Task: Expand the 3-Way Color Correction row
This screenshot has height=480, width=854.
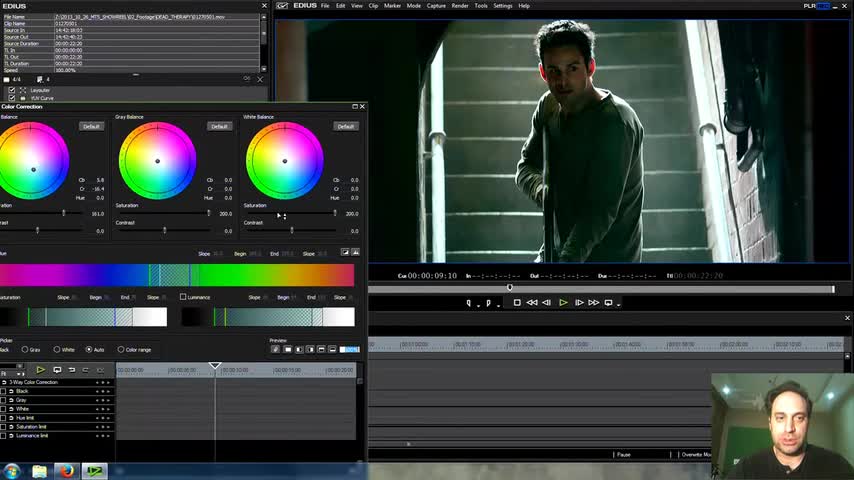Action: [x=5, y=382]
